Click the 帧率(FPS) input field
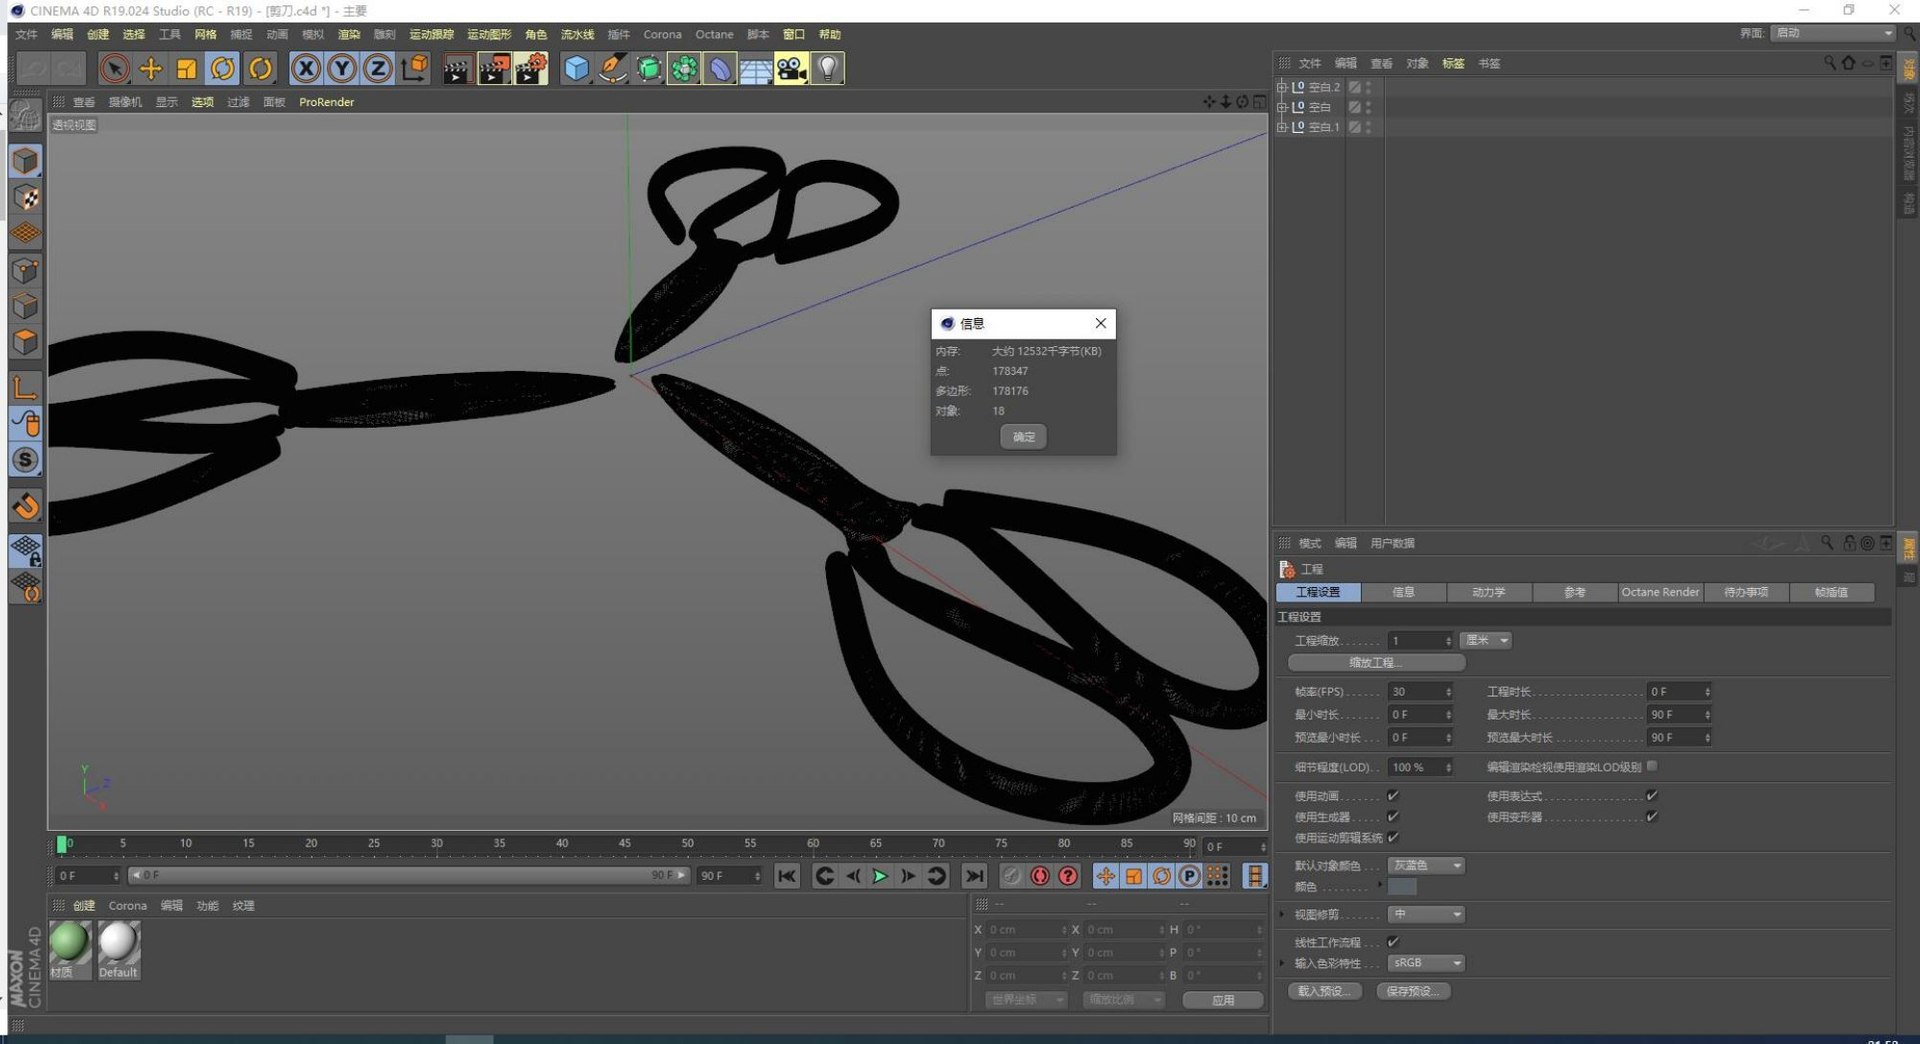The width and height of the screenshot is (1920, 1044). click(1420, 691)
